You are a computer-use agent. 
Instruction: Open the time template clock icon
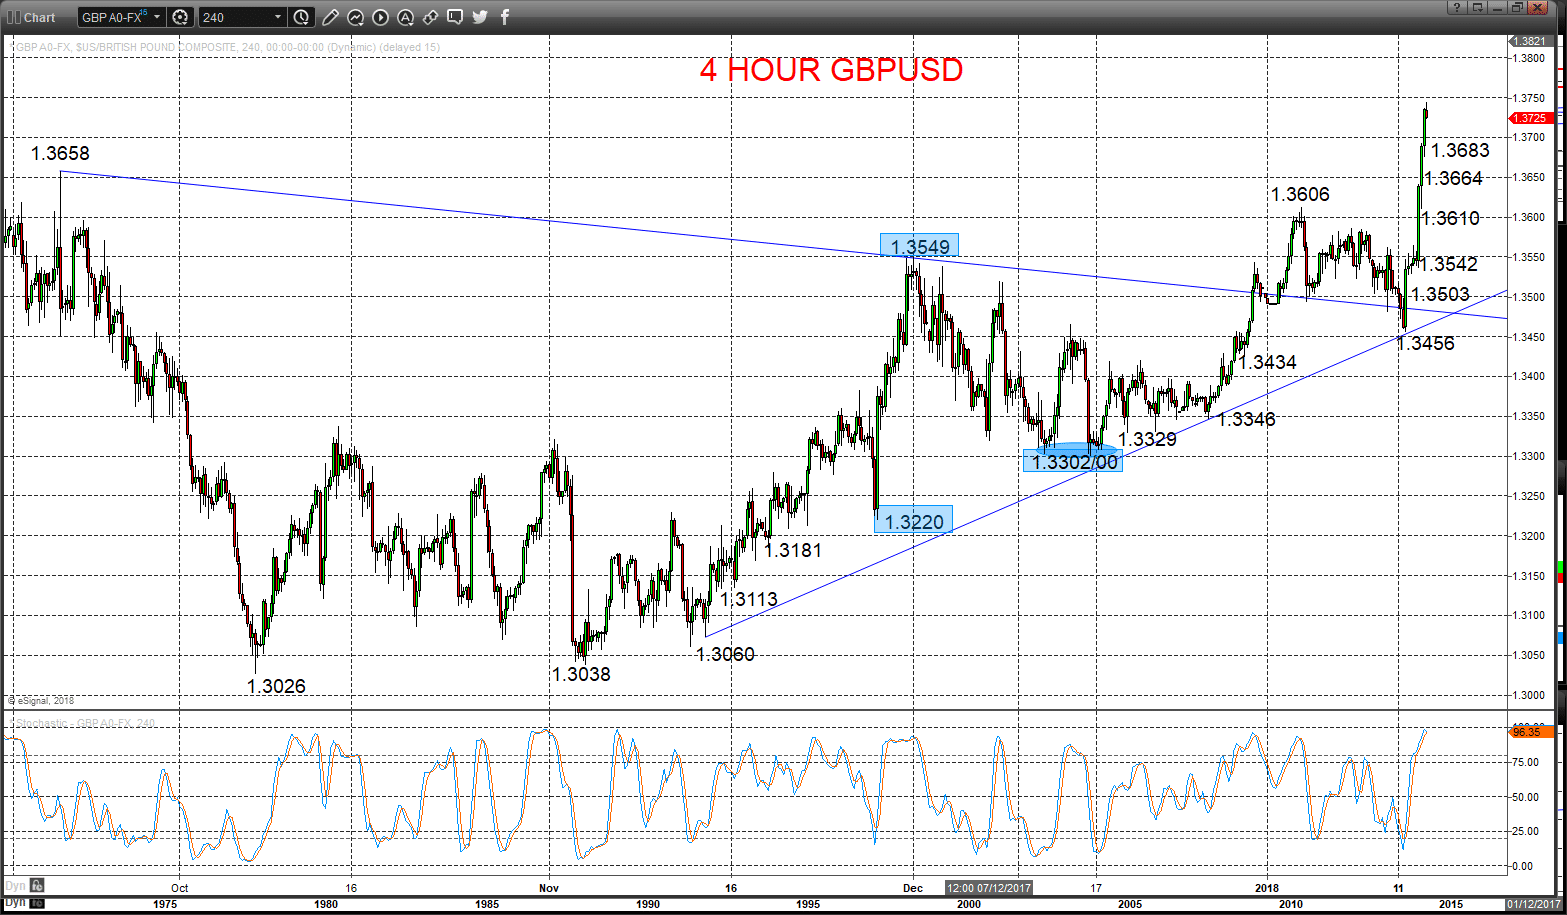(302, 17)
